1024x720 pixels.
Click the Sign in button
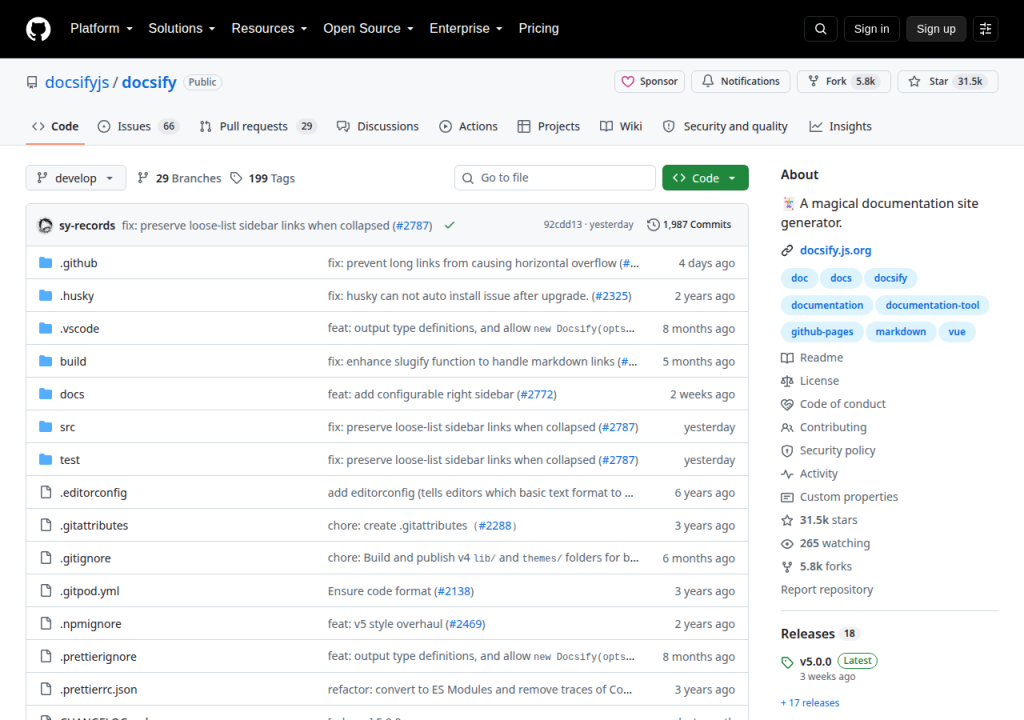871,29
